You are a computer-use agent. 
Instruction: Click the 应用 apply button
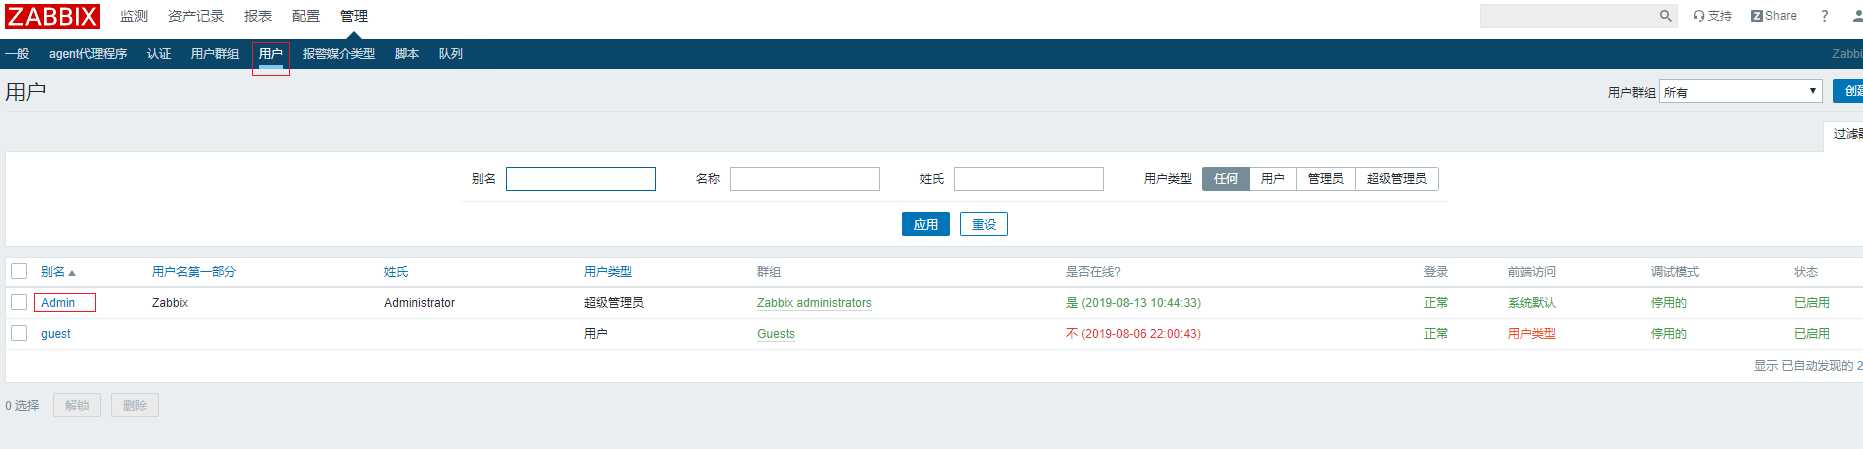[926, 224]
